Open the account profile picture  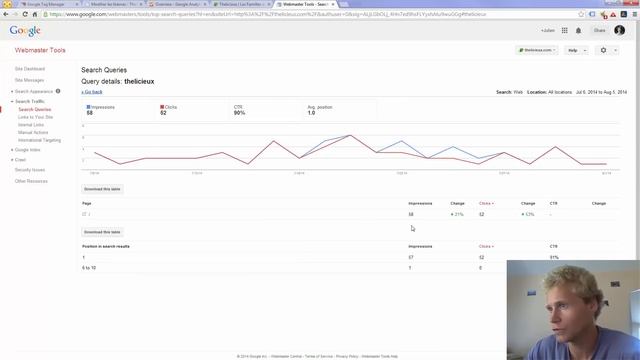pyautogui.click(x=619, y=30)
